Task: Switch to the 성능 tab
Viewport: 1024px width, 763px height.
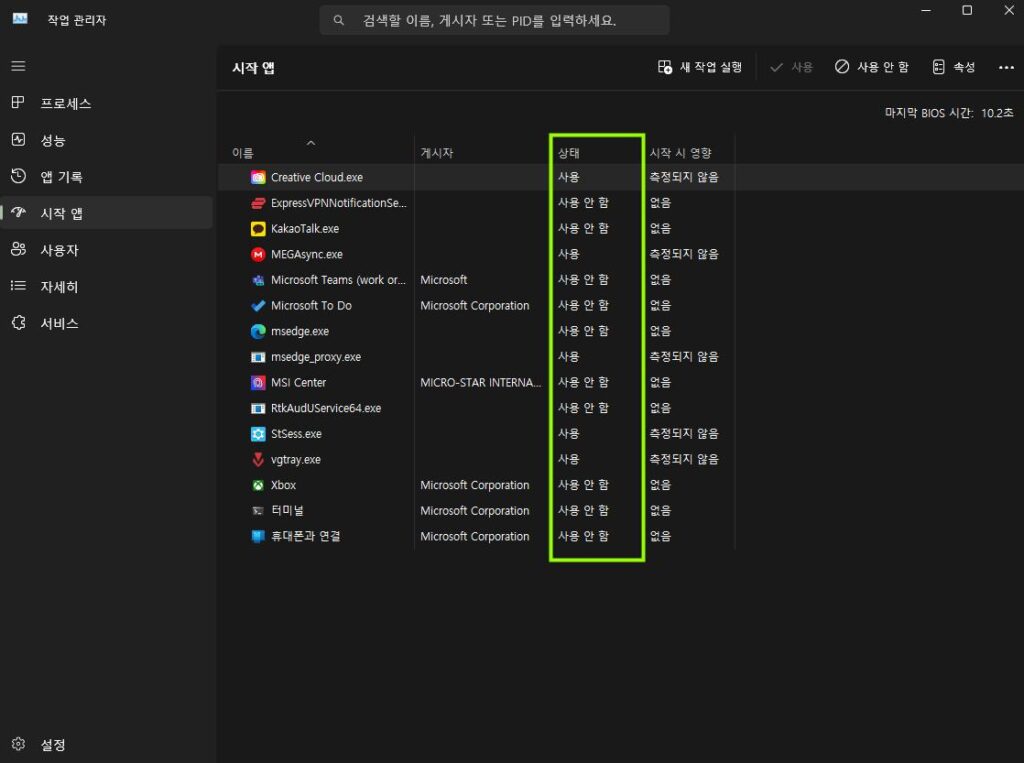Action: pos(53,140)
